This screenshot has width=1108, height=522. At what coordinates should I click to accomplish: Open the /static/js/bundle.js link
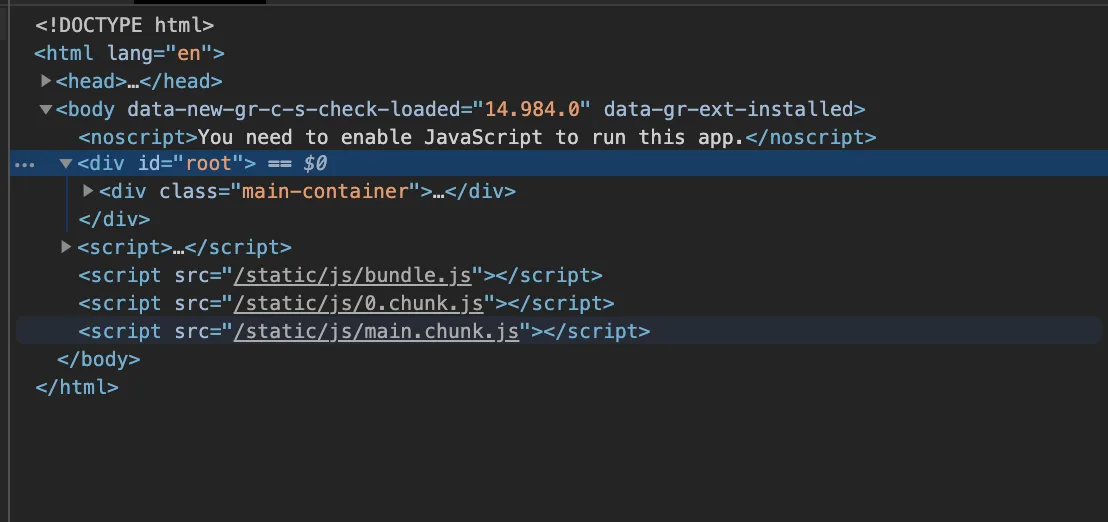(353, 275)
